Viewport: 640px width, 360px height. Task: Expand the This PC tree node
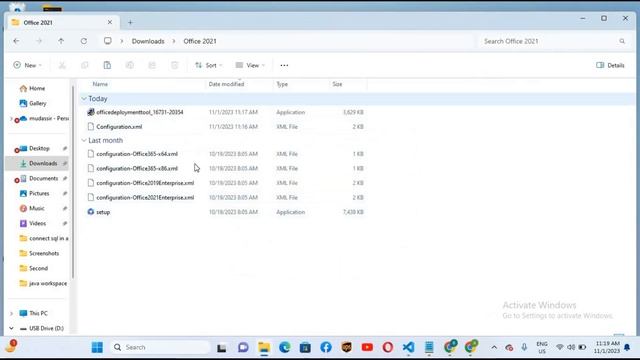[x=11, y=313]
